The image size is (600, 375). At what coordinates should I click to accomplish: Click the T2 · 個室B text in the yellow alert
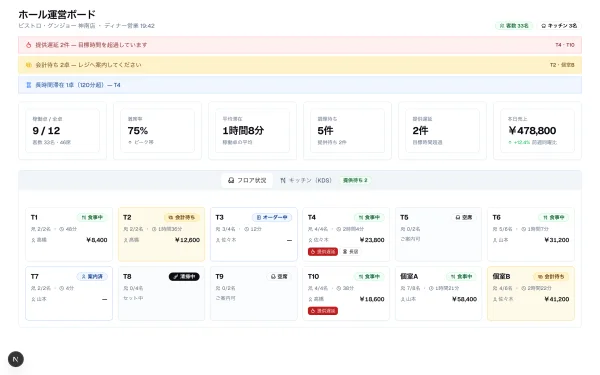pos(562,65)
